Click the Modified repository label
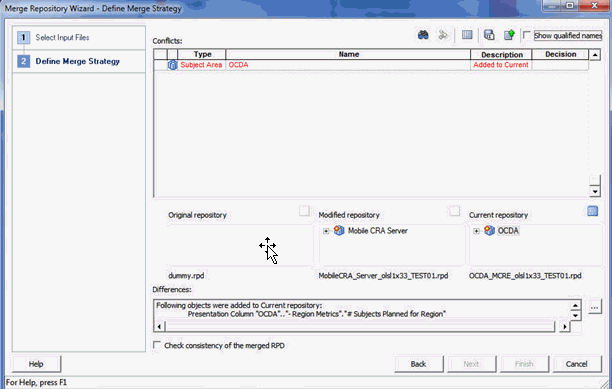The width and height of the screenshot is (612, 389). 349,215
